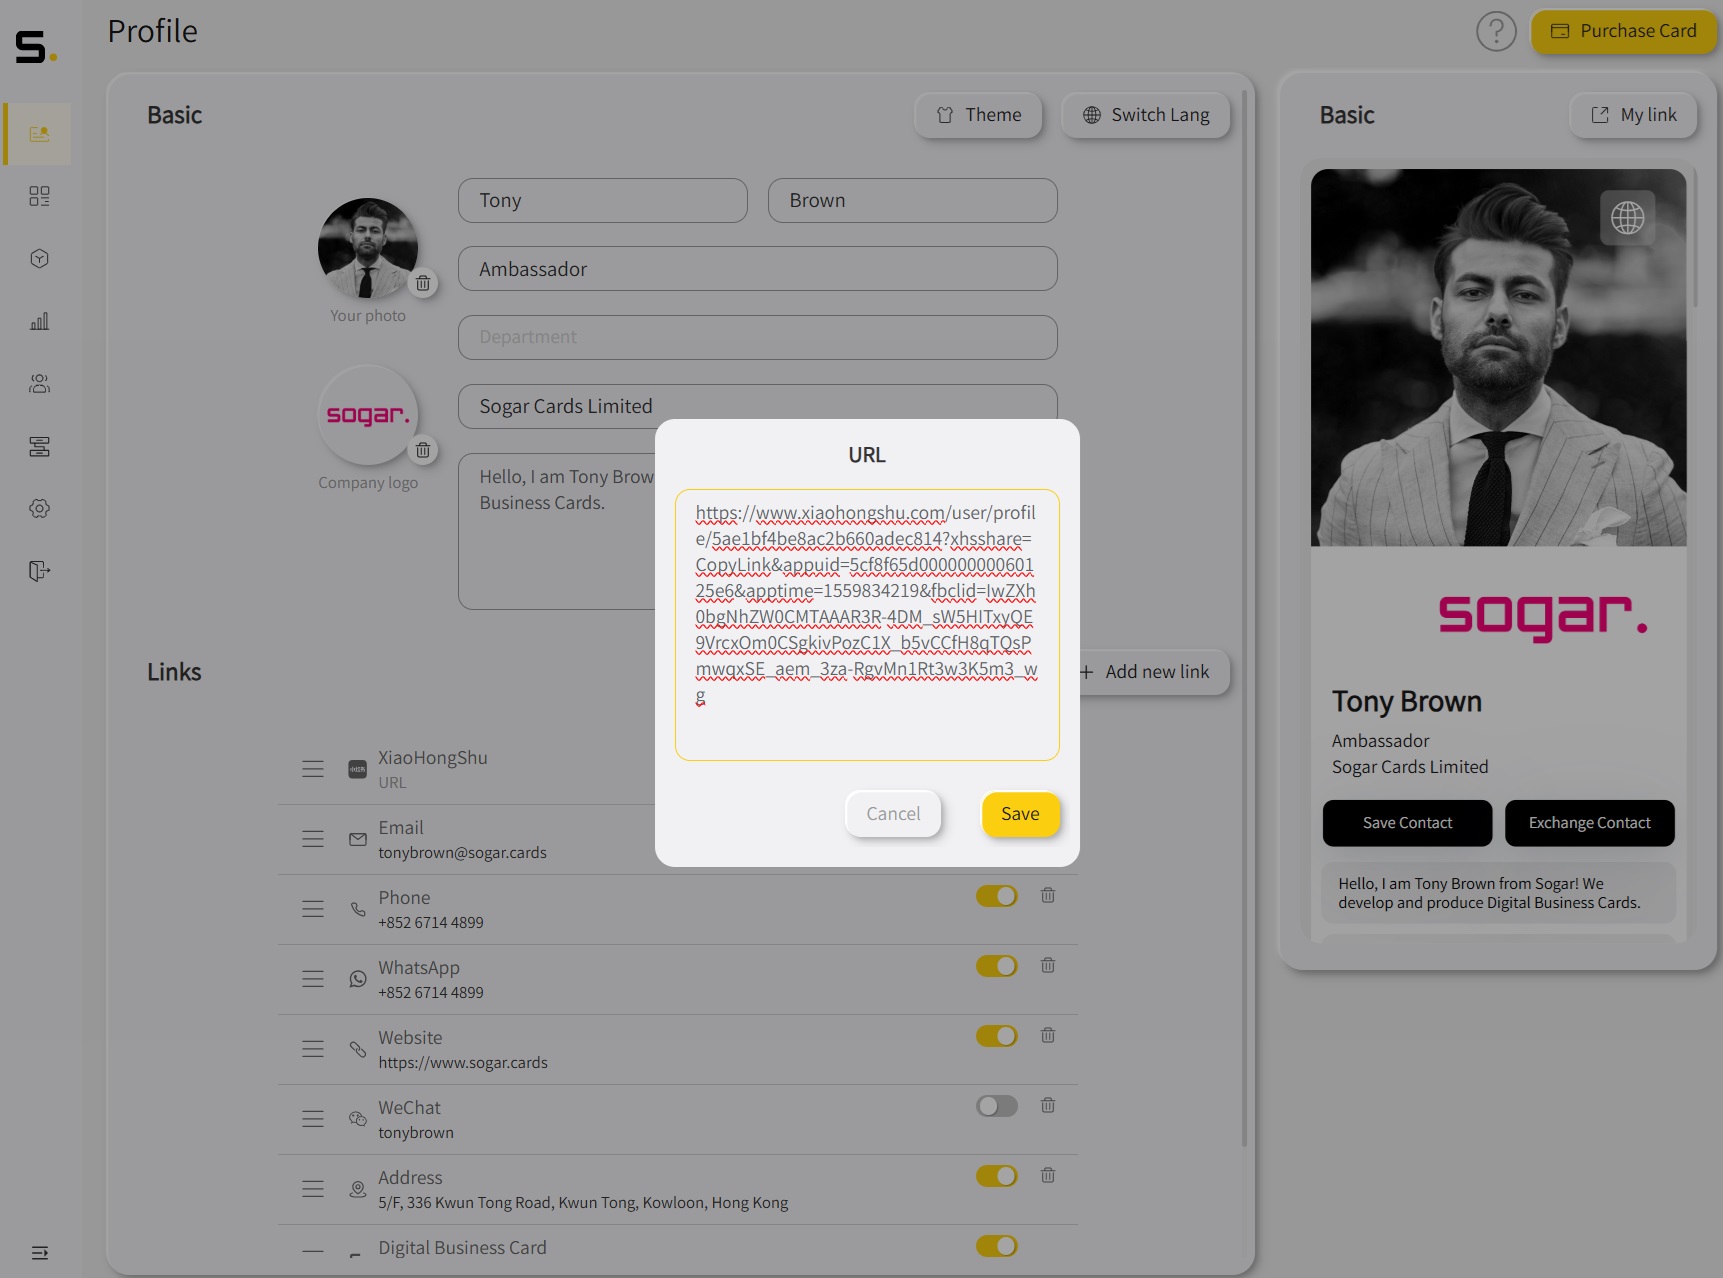The image size is (1723, 1278).
Task: Open the stacked layout icon in sidebar
Action: tap(39, 446)
